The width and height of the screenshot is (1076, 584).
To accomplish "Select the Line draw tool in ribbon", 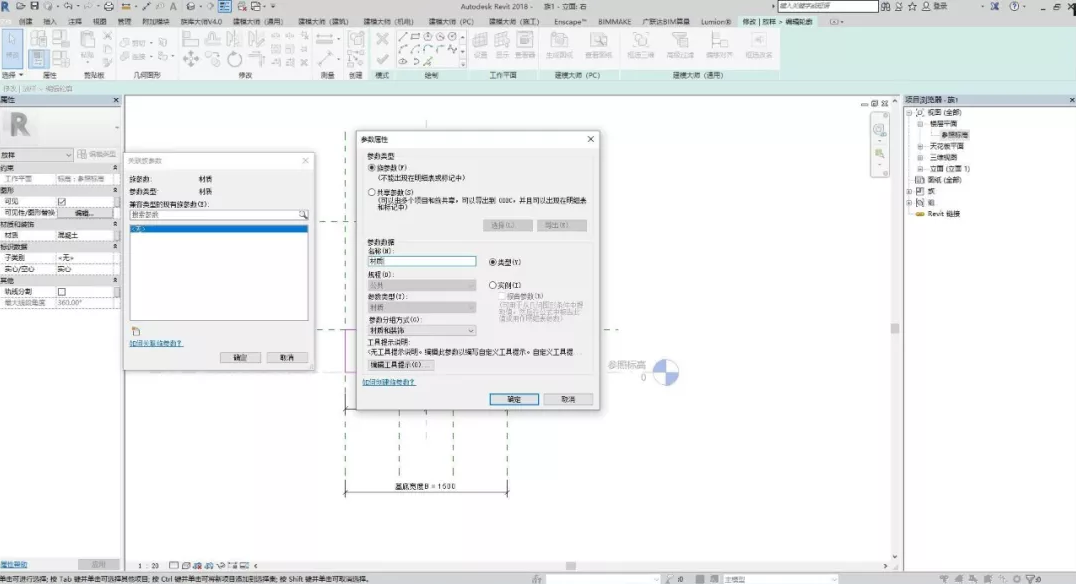I will 403,37.
